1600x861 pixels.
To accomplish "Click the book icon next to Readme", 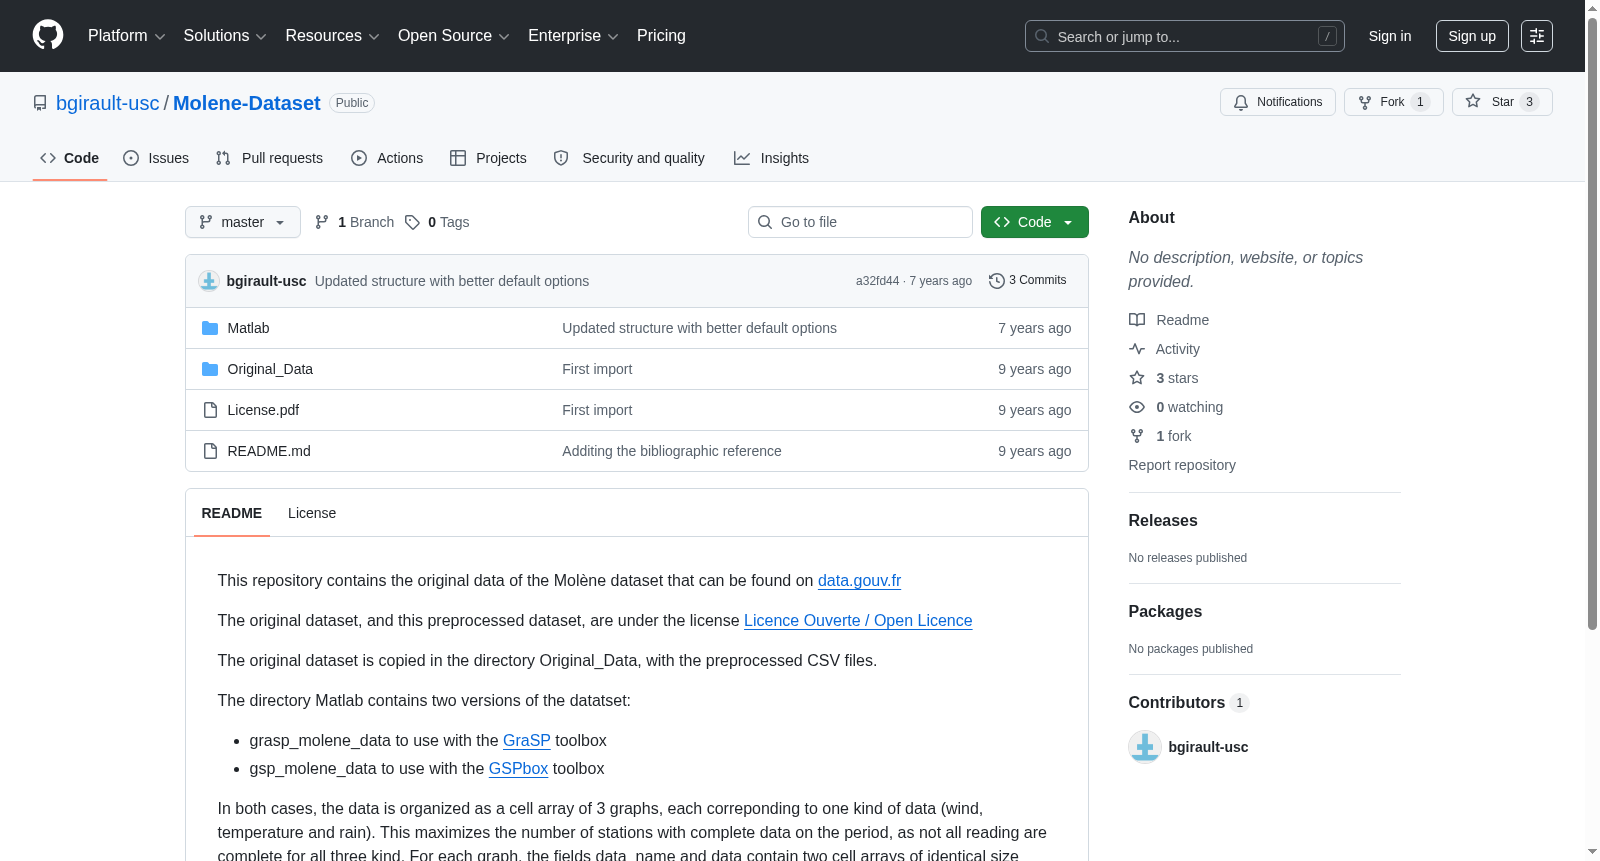I will click(x=1137, y=320).
